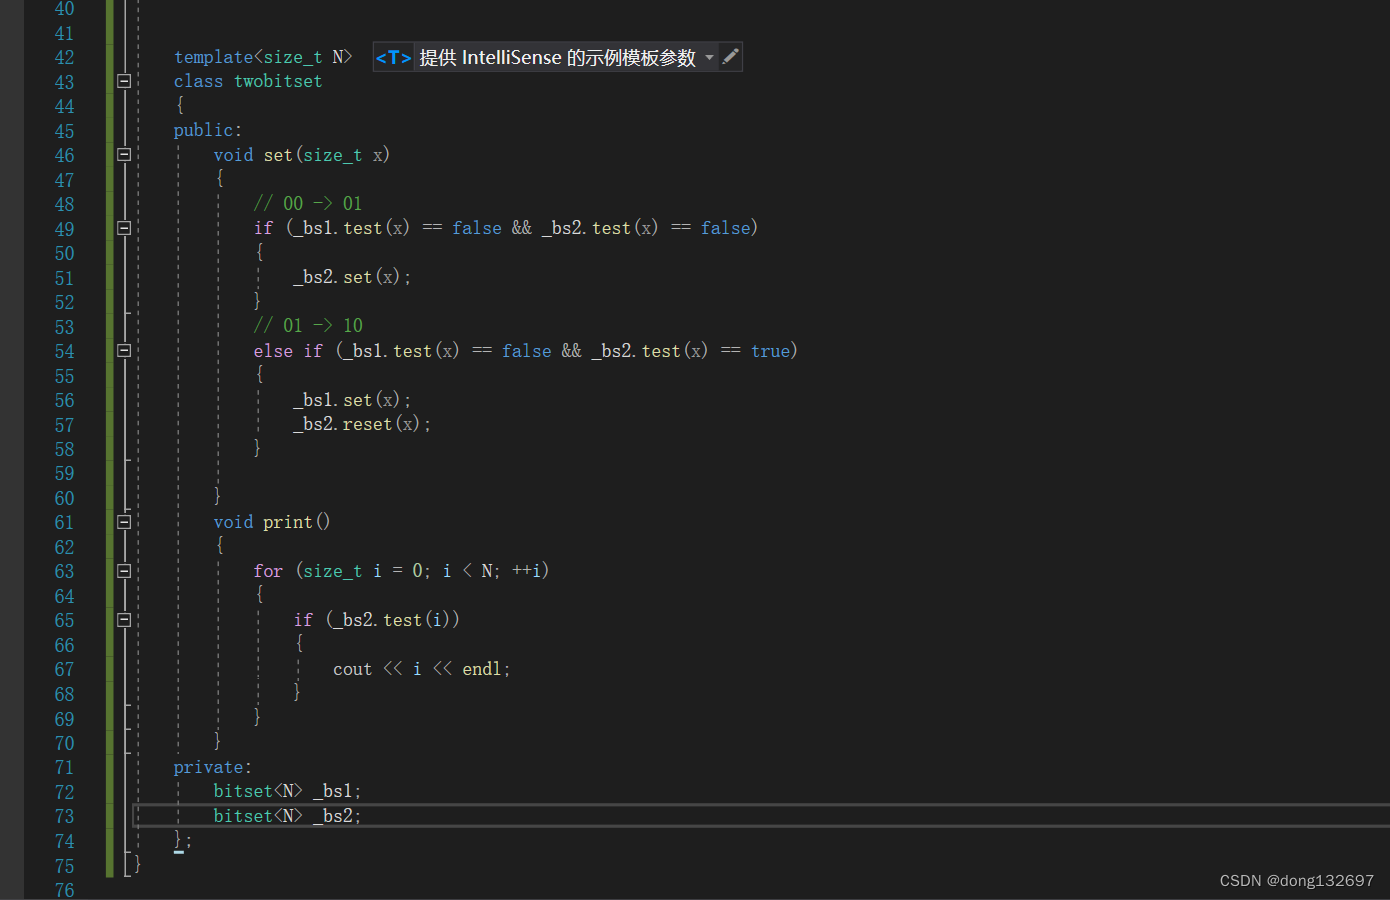
Task: Click template<size_t N> on line 42
Action: click(263, 57)
